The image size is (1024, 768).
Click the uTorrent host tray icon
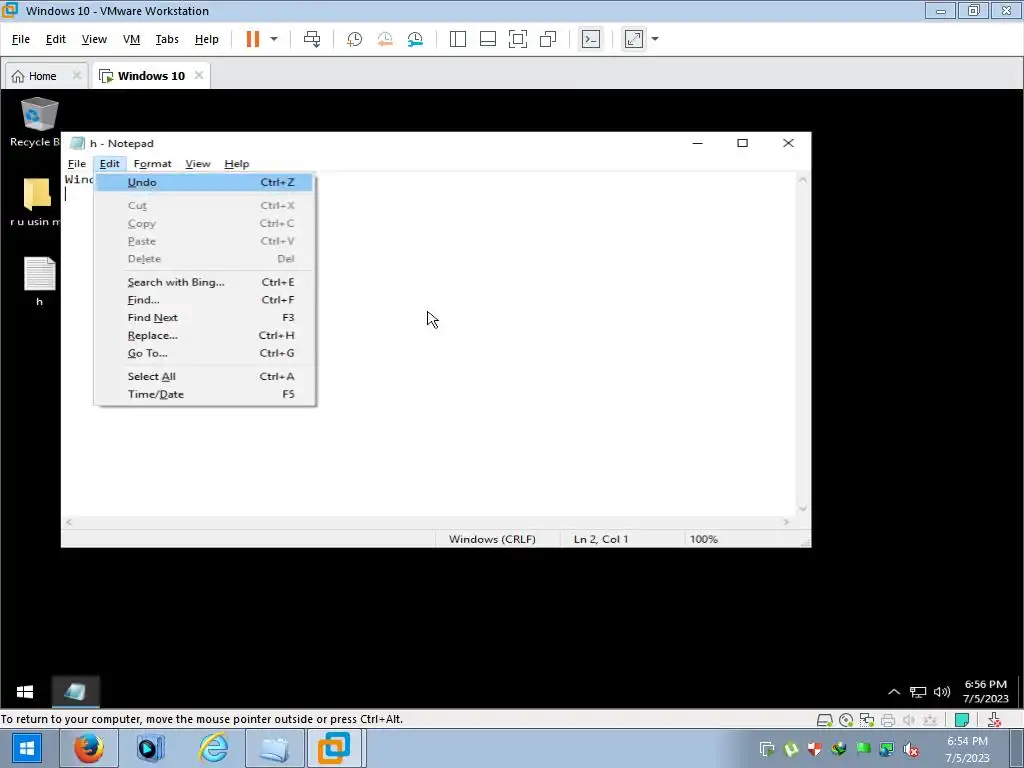click(791, 749)
